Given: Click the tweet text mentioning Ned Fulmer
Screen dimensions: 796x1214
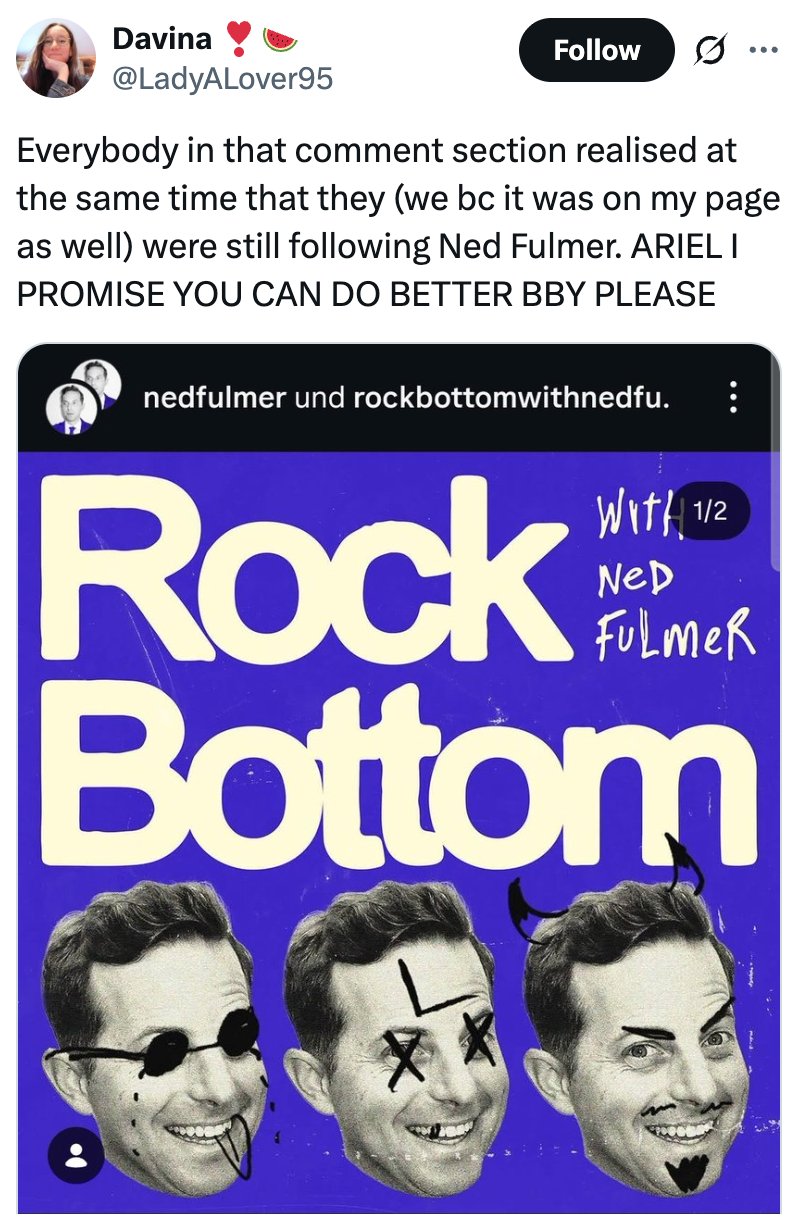Looking at the screenshot, I should point(398,222).
